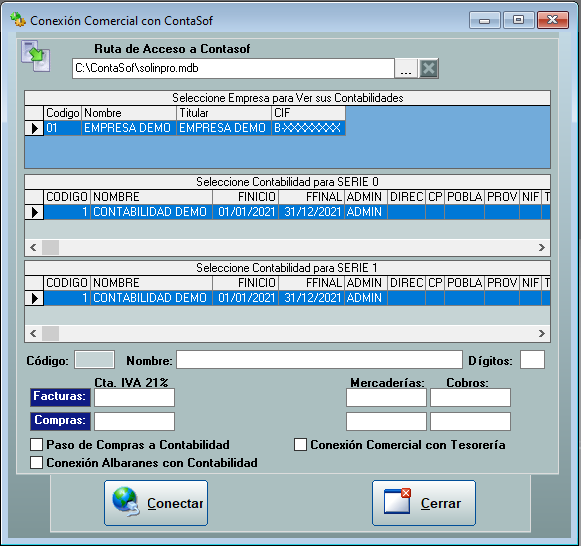Select the row marker in SERIE 1 grid
Screen dimensions: 581x546
[x=34, y=298]
